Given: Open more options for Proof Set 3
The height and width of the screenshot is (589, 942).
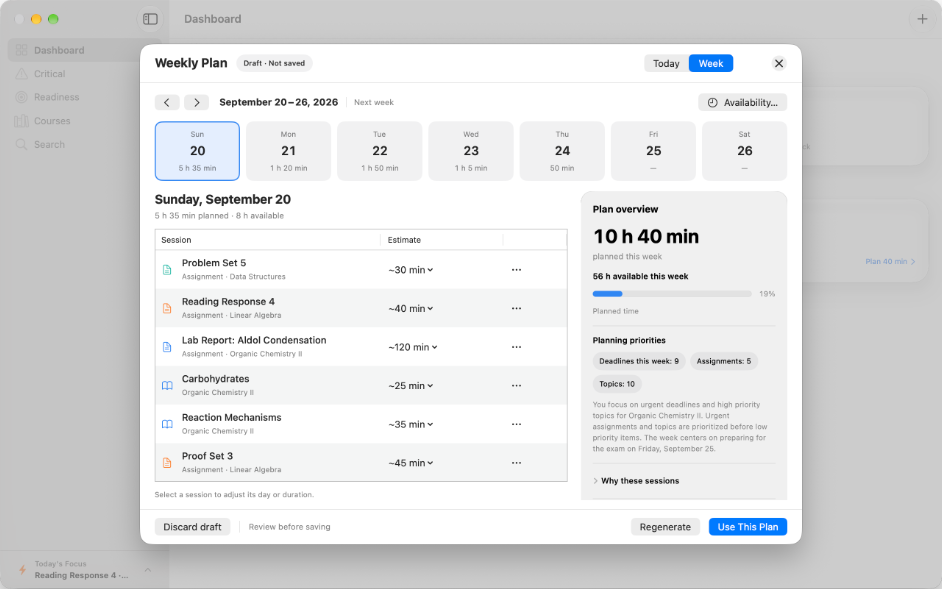Looking at the screenshot, I should 516,463.
